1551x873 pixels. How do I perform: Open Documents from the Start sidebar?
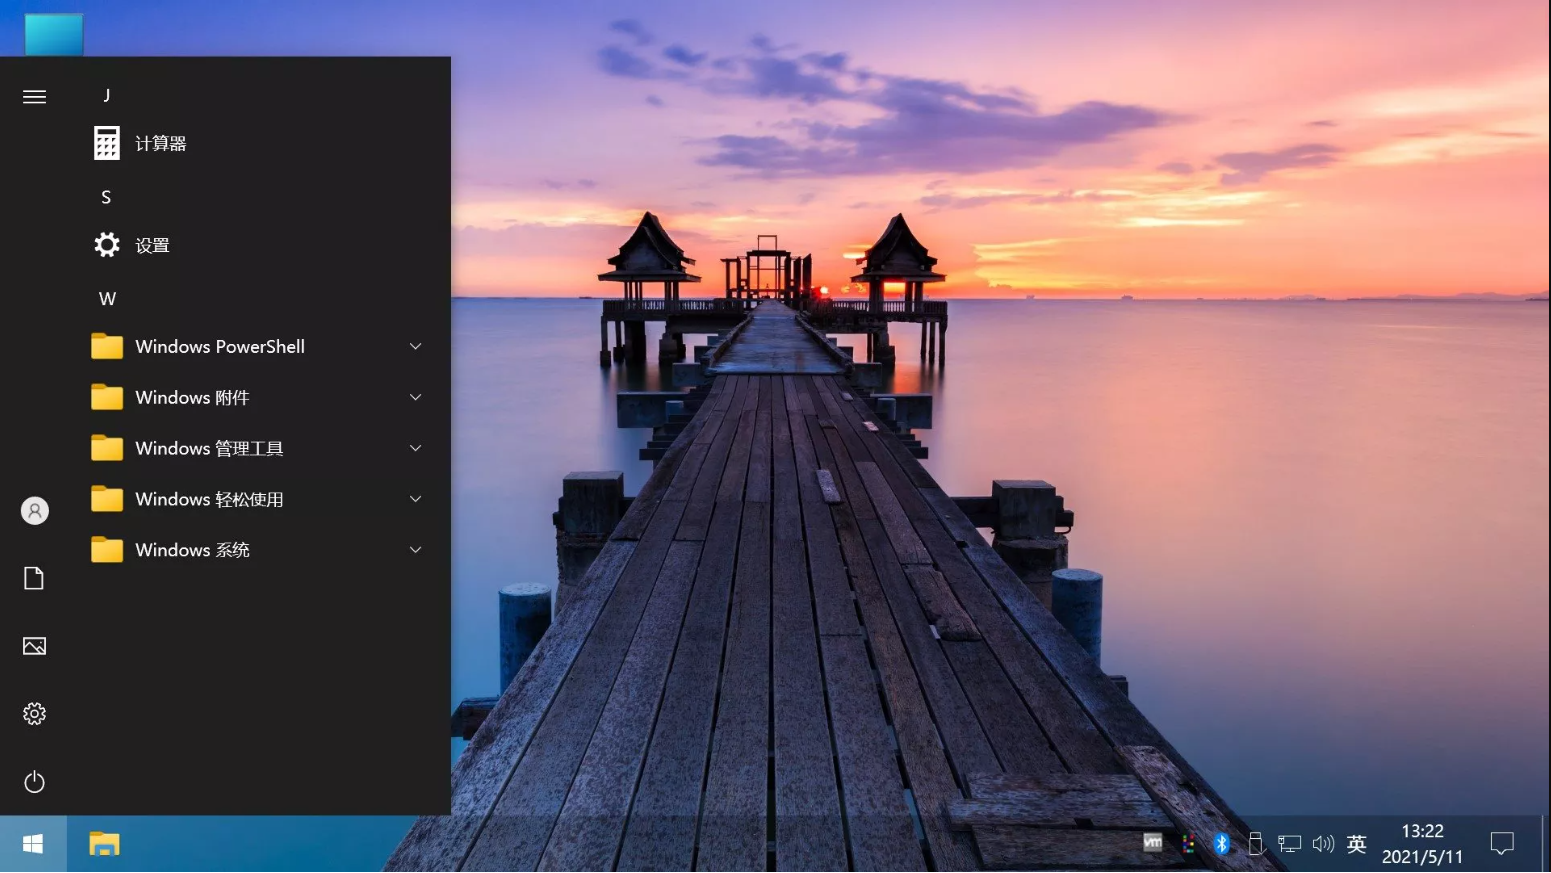(34, 578)
